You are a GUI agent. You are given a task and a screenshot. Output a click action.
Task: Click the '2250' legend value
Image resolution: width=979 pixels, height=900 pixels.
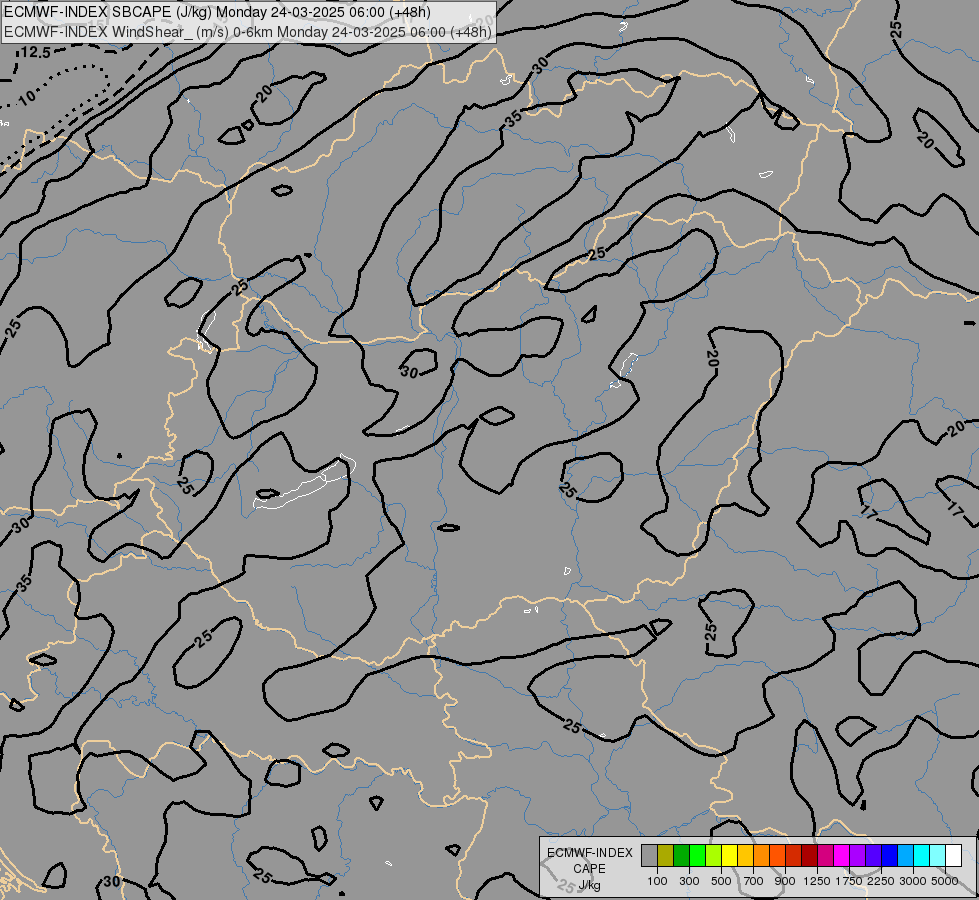coord(880,881)
